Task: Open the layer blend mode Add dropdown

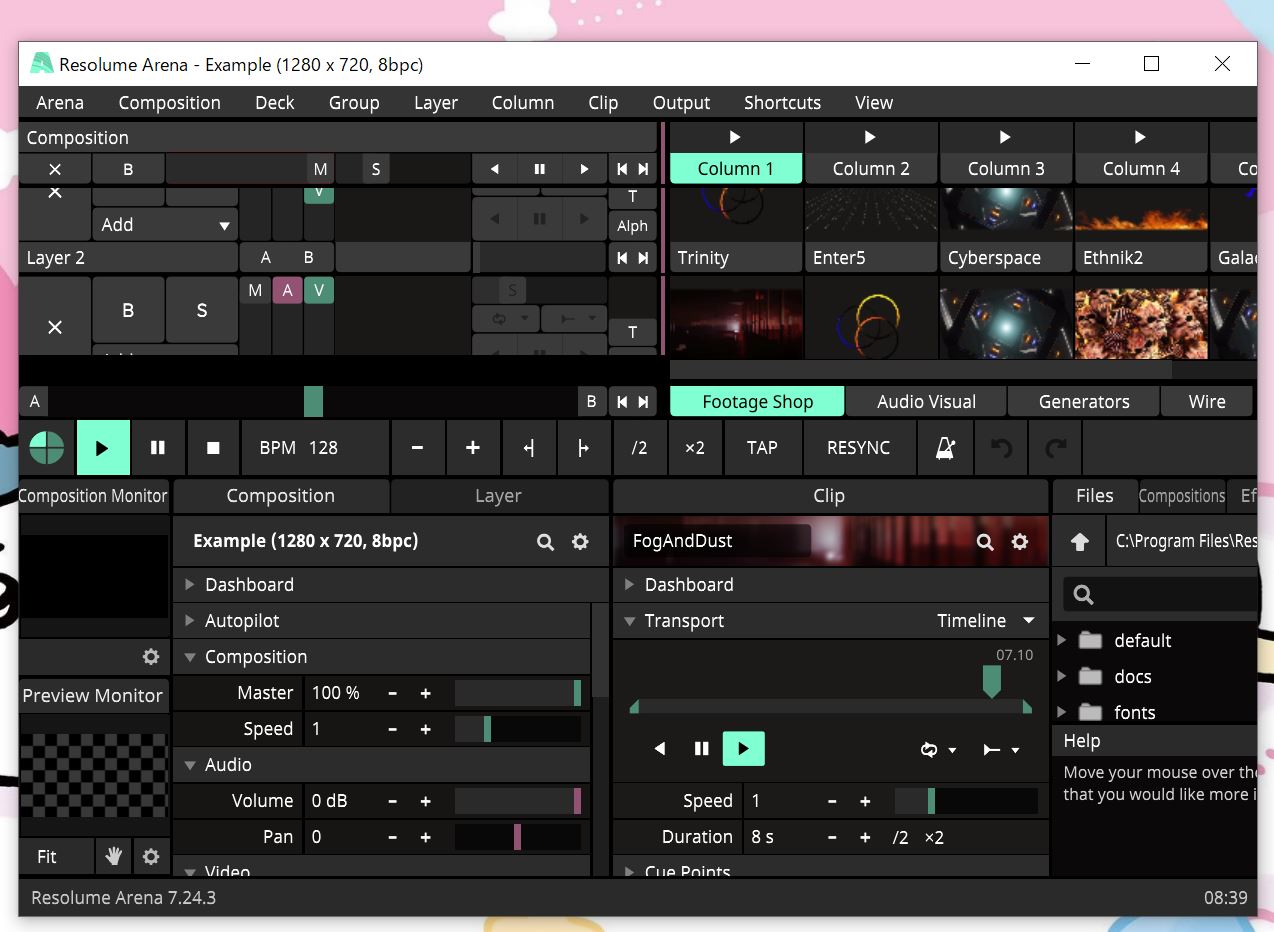Action: click(165, 225)
